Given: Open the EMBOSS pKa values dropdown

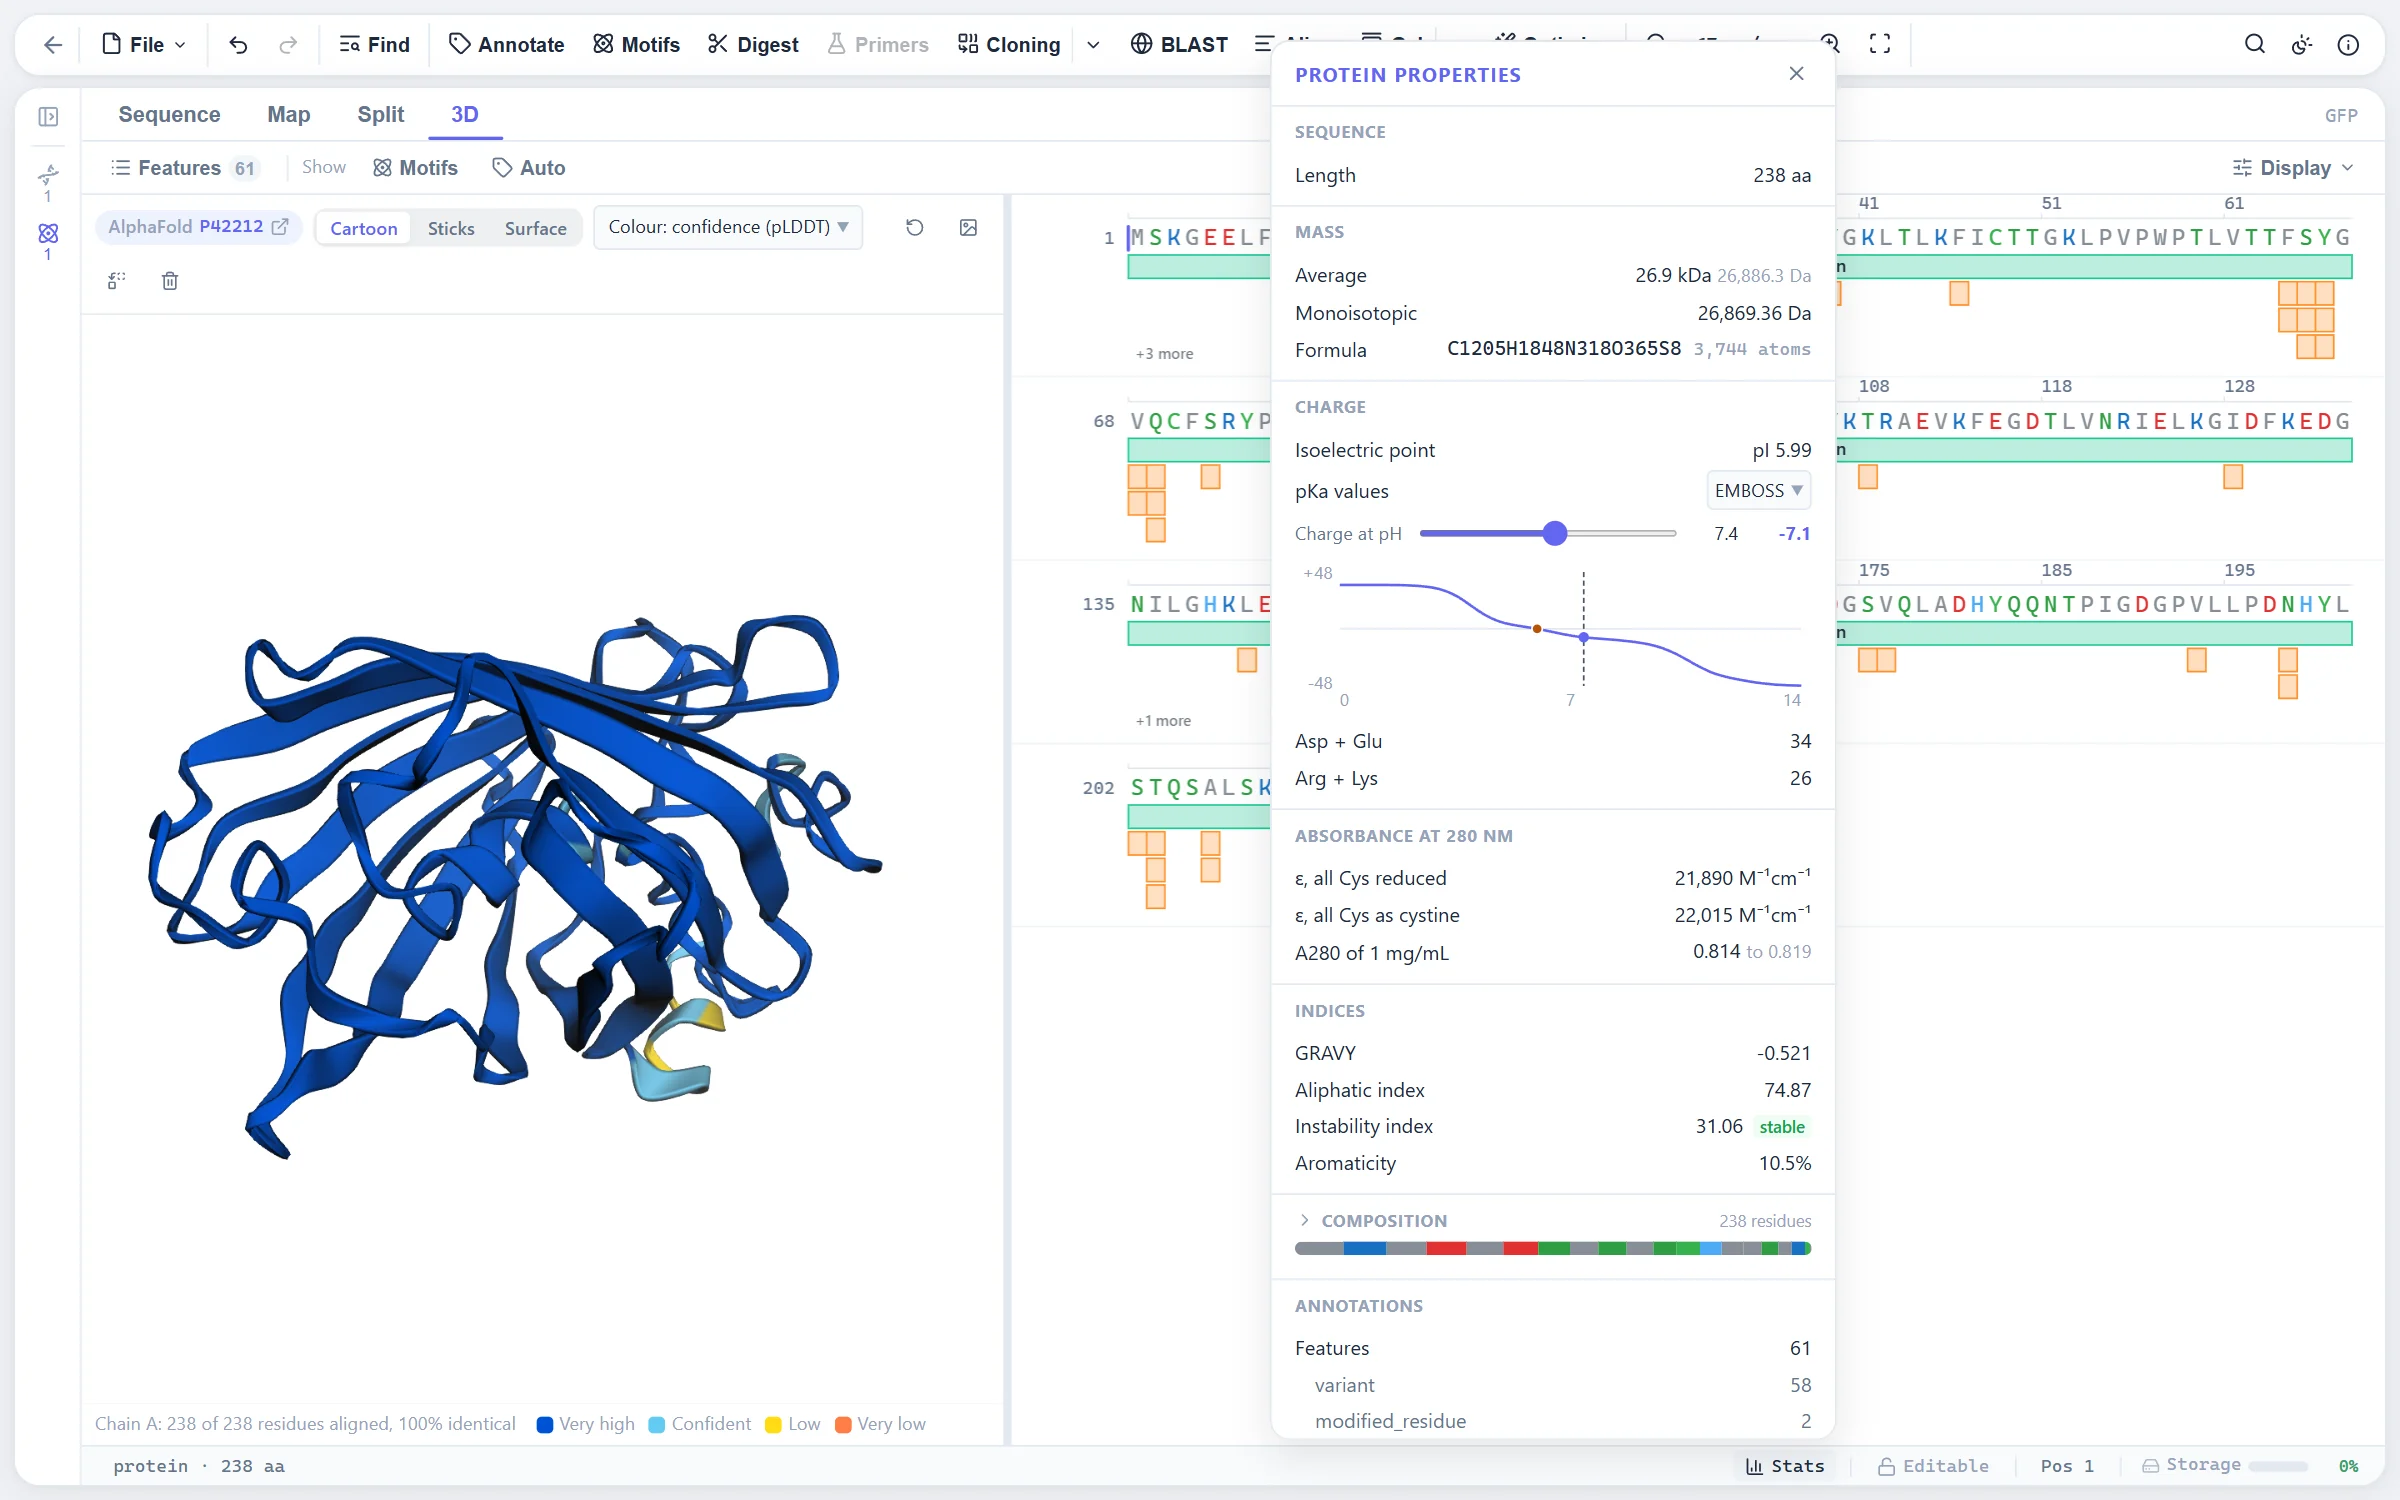Looking at the screenshot, I should [x=1758, y=491].
